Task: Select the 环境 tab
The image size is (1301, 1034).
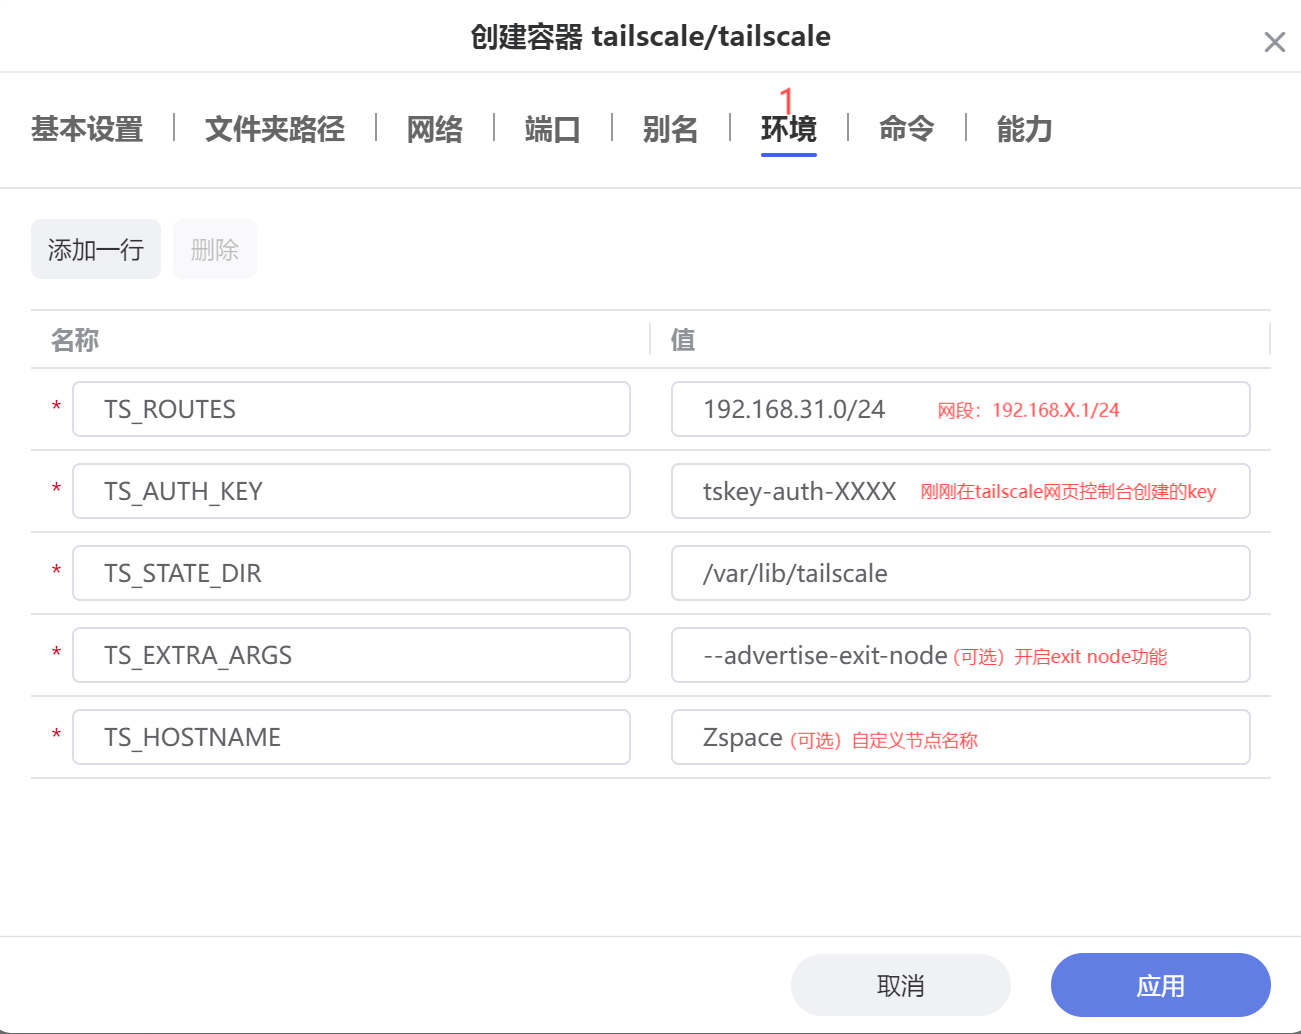Action: pyautogui.click(x=789, y=129)
